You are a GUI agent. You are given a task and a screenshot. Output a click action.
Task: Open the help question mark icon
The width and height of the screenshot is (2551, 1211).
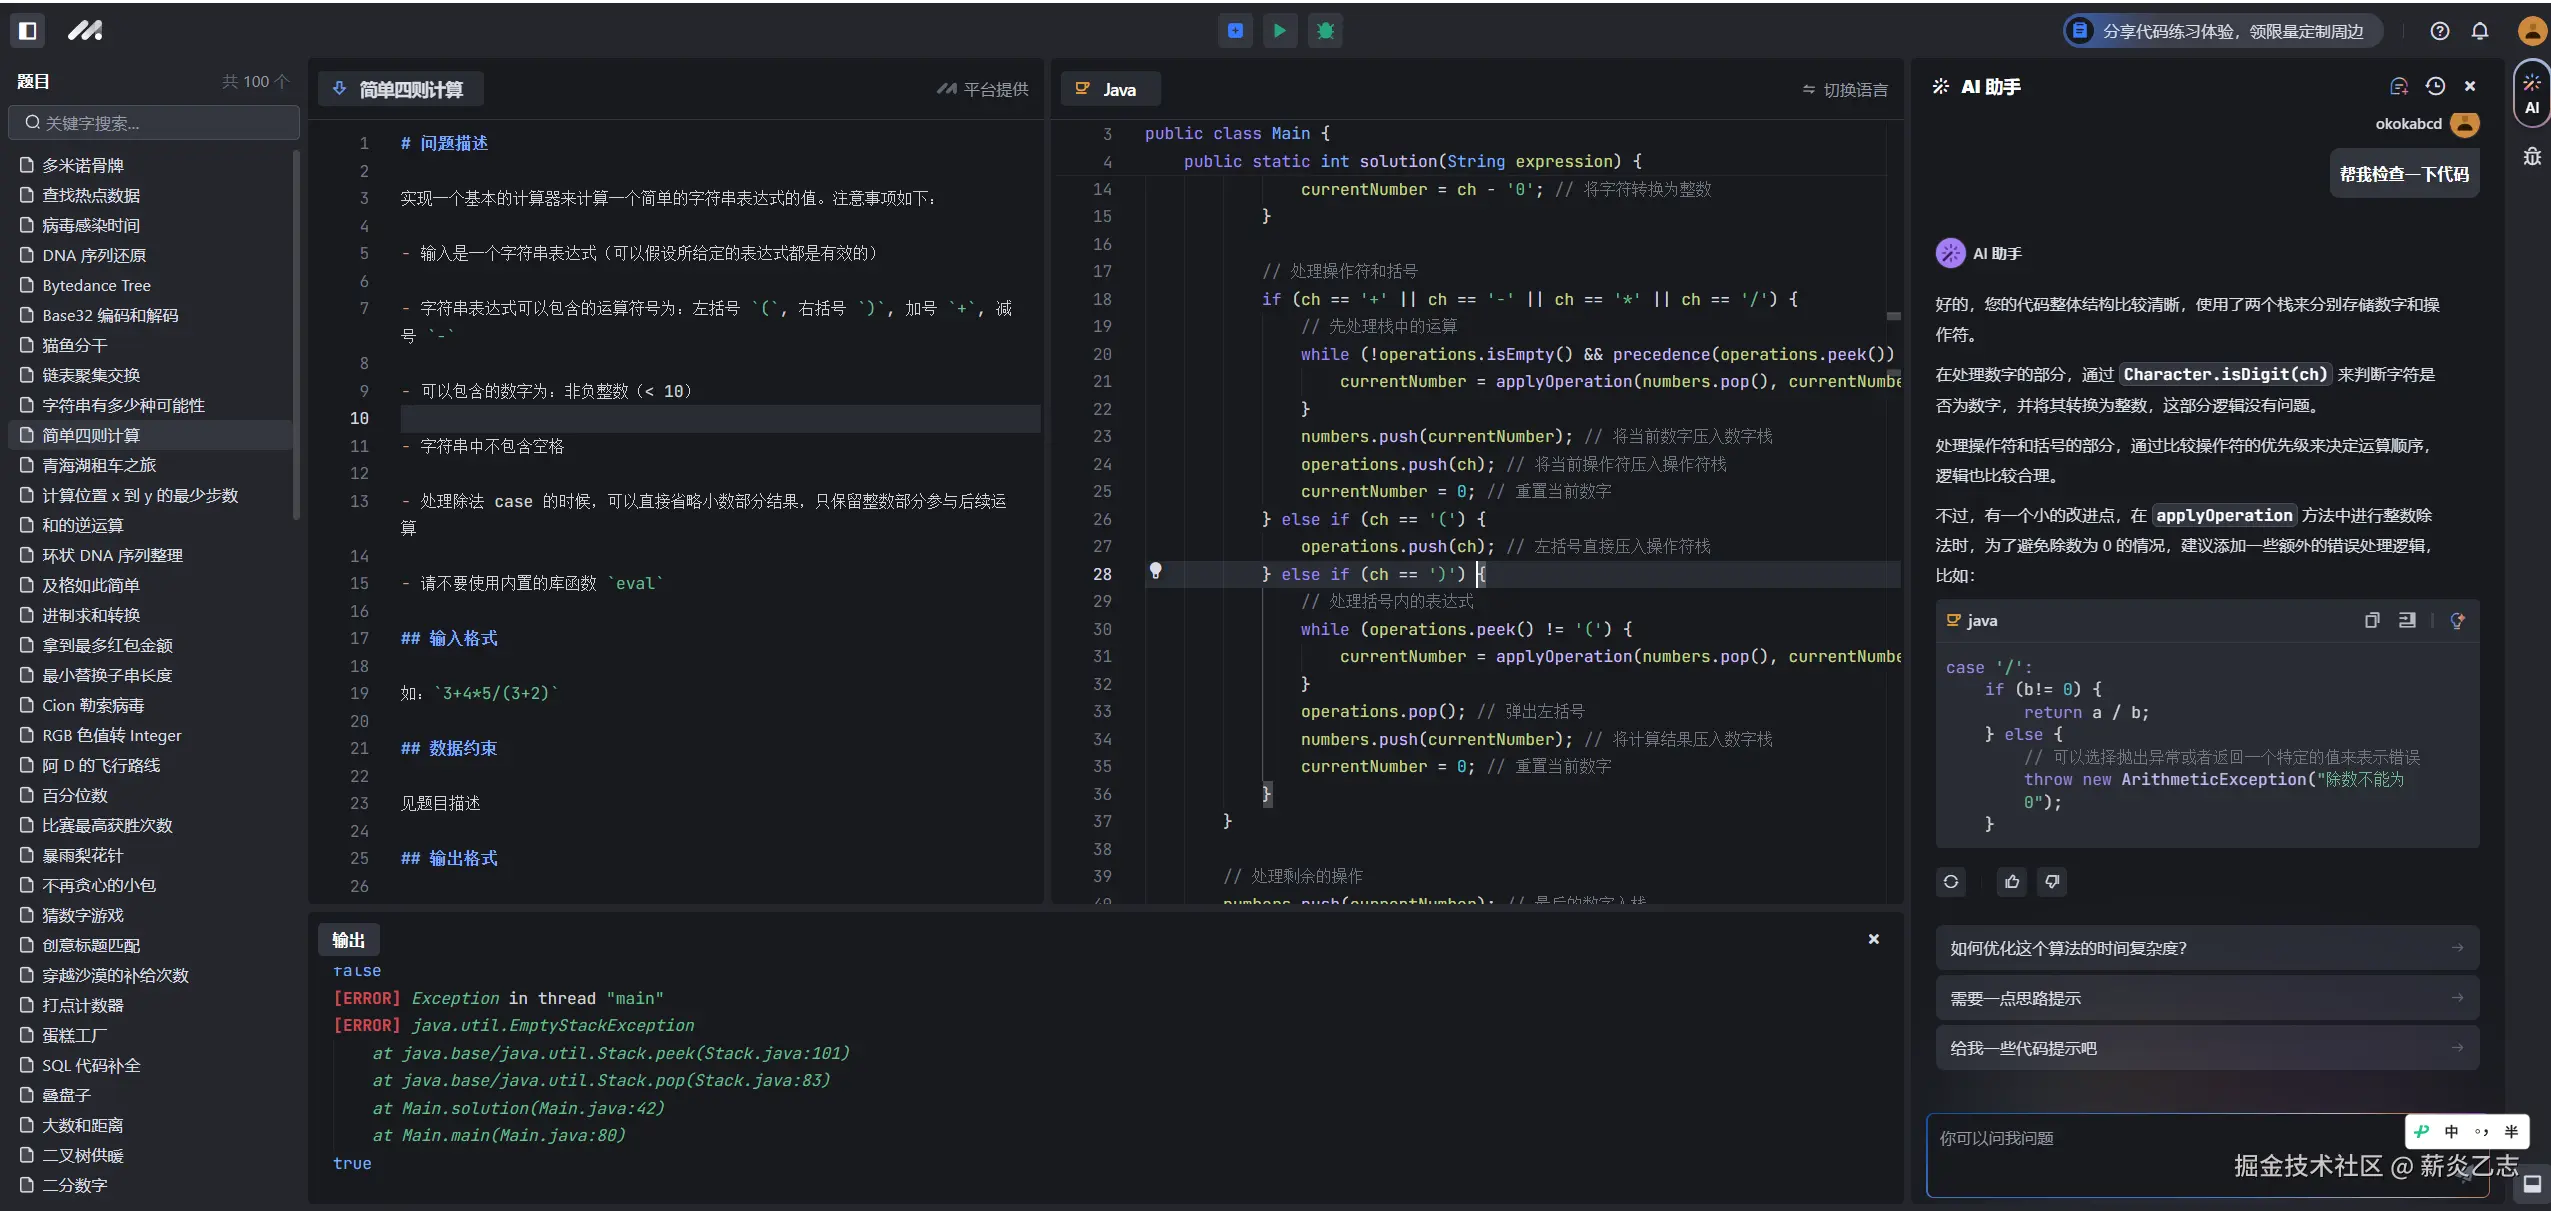pos(2439,31)
